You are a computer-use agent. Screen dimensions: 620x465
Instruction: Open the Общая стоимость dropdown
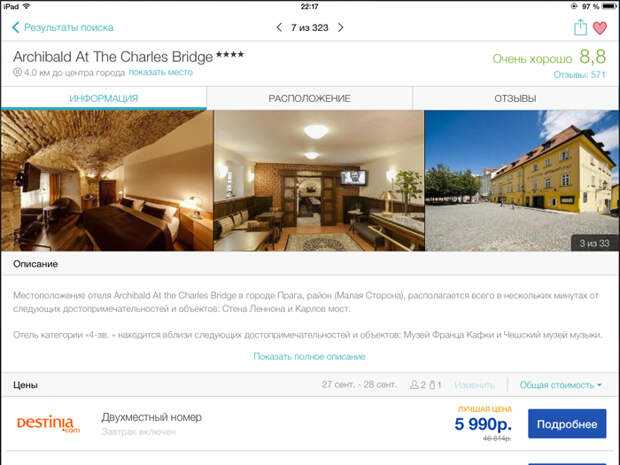[561, 385]
